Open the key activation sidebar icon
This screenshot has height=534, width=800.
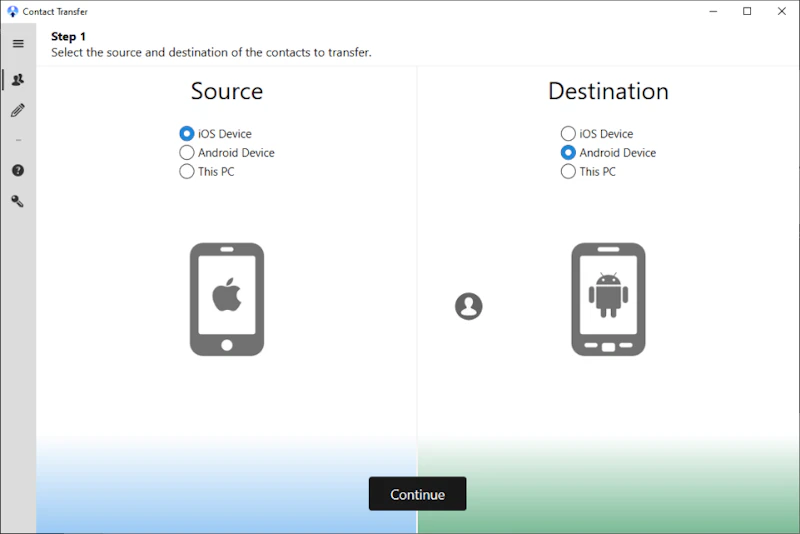tap(18, 201)
